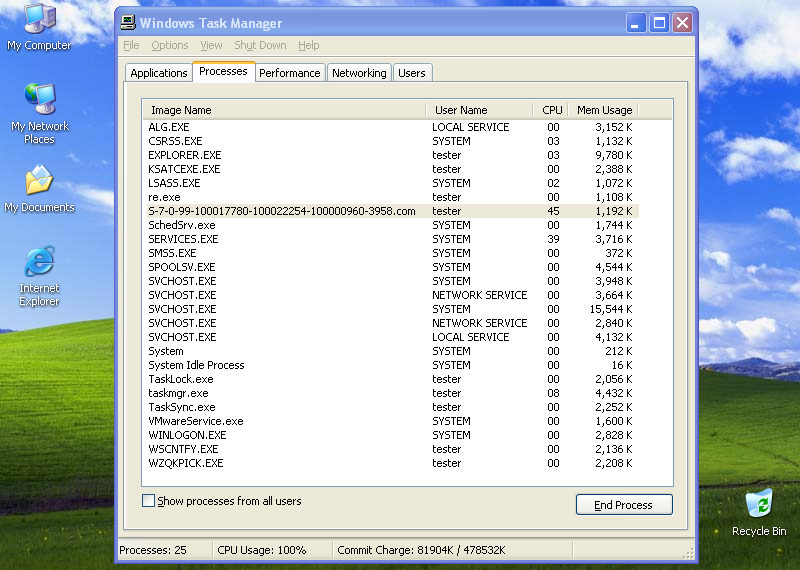Select the re.exe process
Screen dimensions: 800x570
(x=392, y=197)
